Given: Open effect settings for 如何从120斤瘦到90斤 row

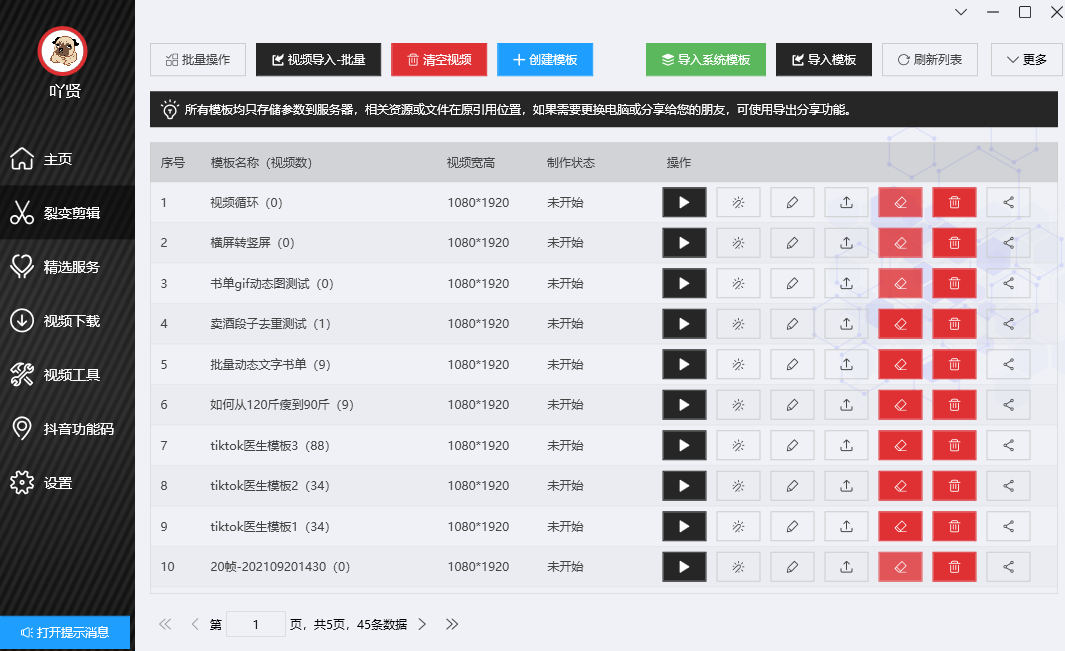Looking at the screenshot, I should (738, 404).
